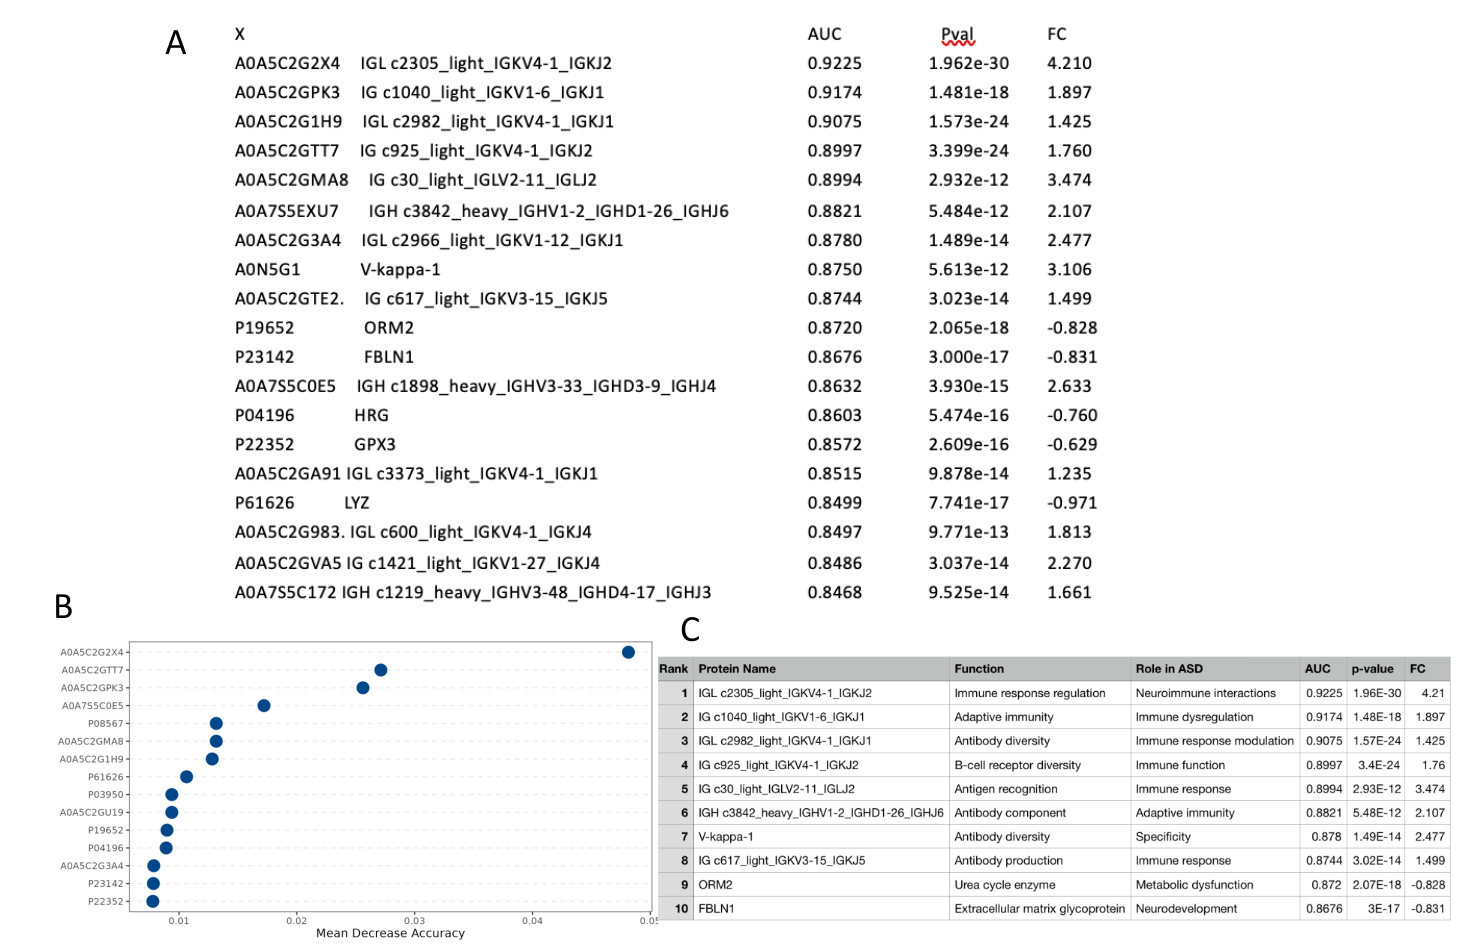The height and width of the screenshot is (952, 1459).
Task: Select the A0A5C2GPK3 axis label in plot
Action: [x=92, y=688]
